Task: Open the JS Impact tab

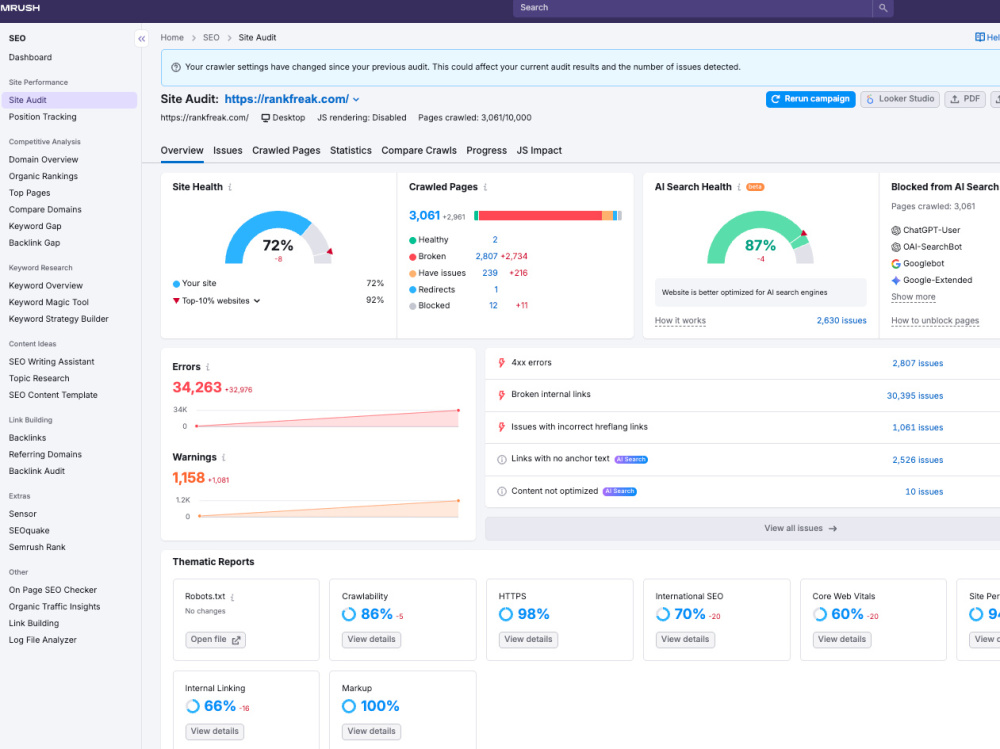Action: point(539,151)
